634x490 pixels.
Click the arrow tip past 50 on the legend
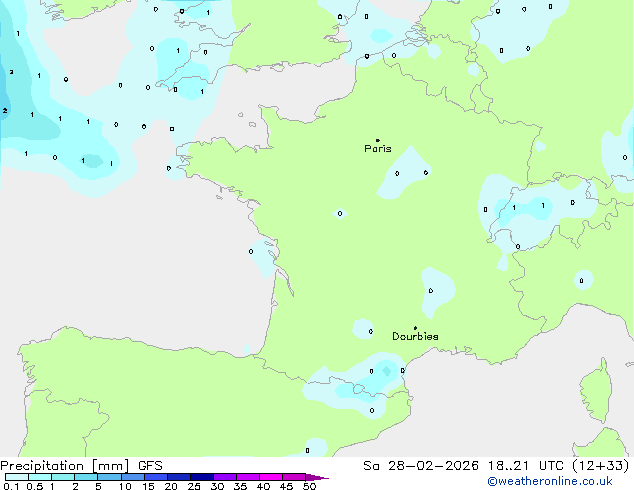317,477
